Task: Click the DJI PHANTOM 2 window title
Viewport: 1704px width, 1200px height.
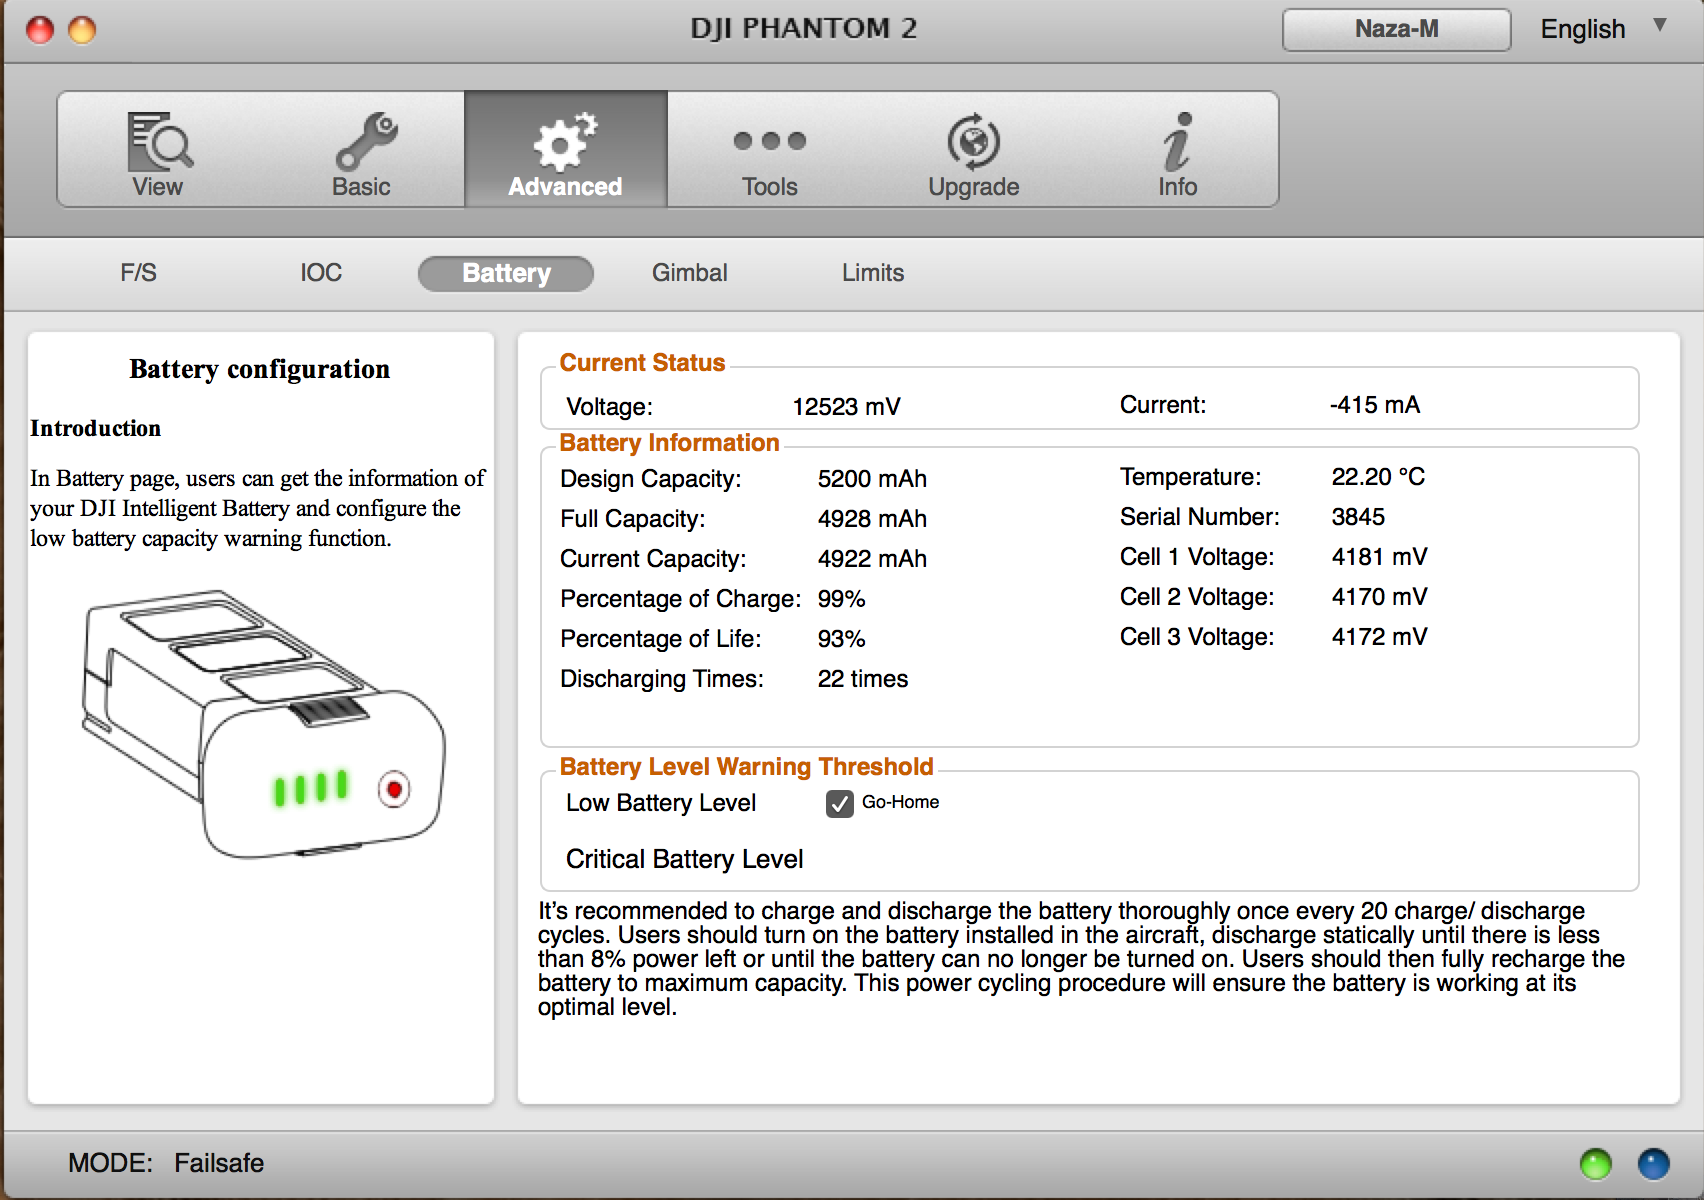Action: pos(804,28)
